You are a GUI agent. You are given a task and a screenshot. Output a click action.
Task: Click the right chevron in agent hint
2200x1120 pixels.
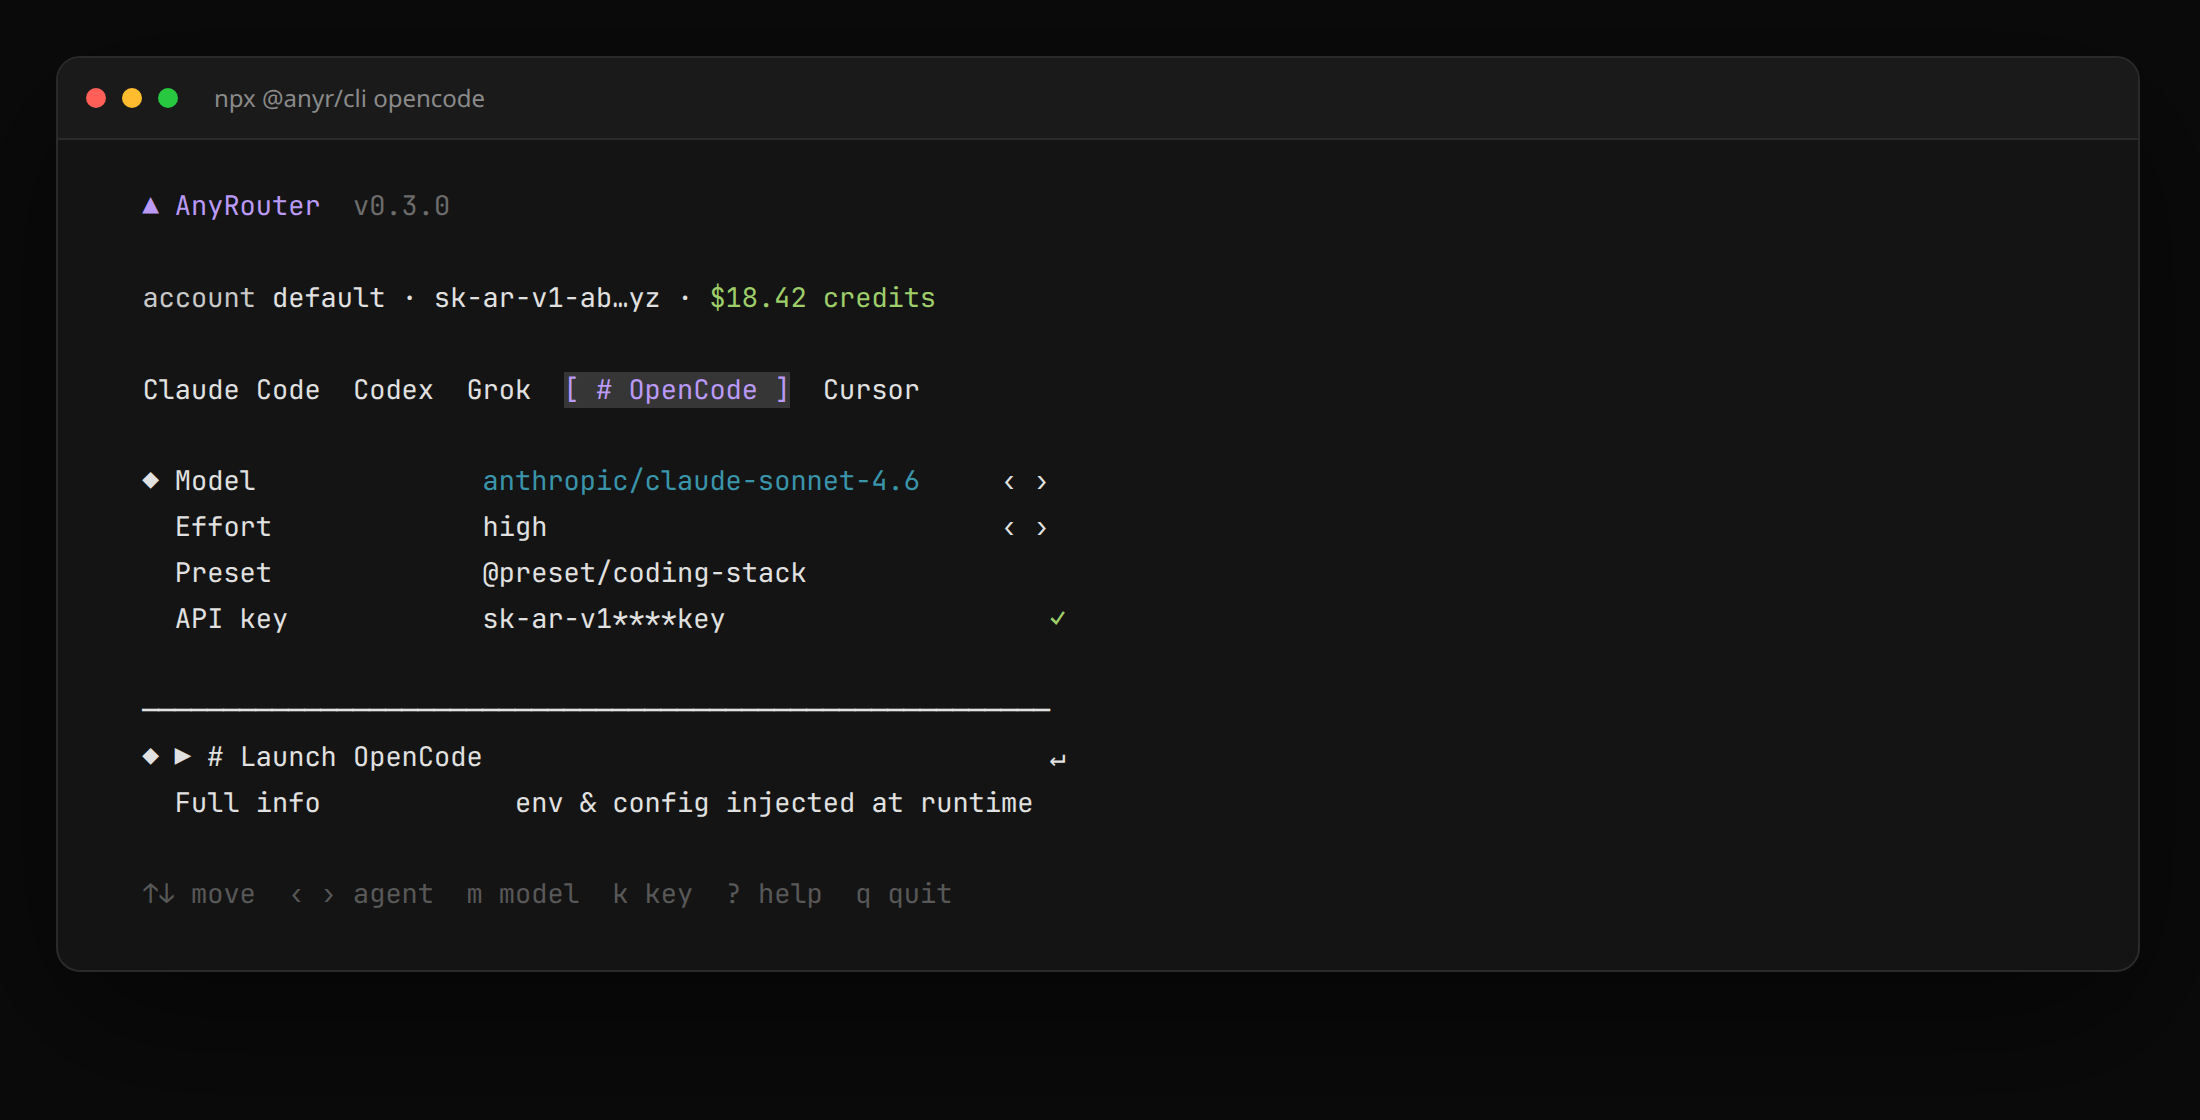coord(329,895)
